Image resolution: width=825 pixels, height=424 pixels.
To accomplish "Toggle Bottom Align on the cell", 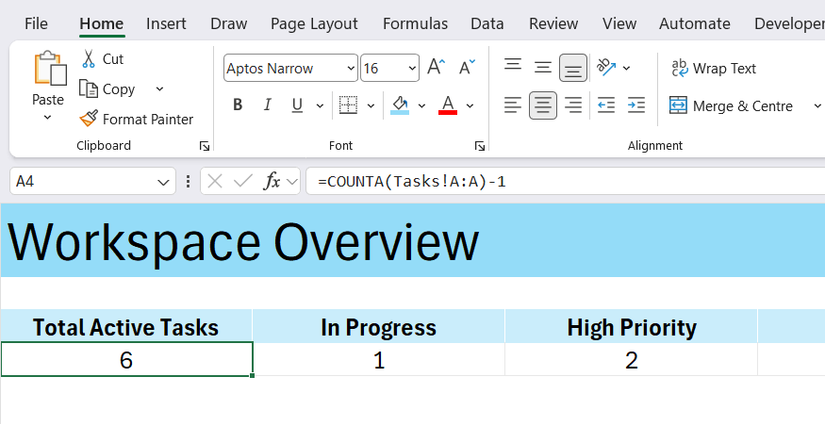I will (573, 68).
